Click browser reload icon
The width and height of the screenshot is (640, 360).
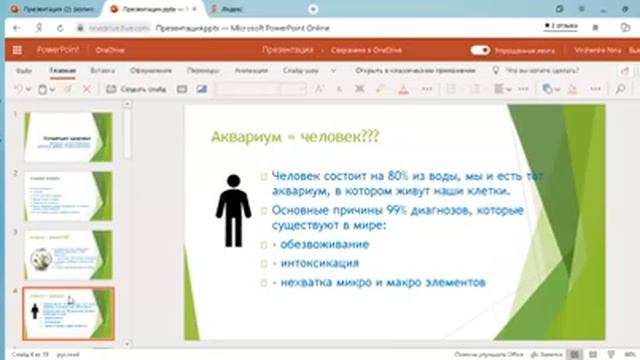click(60, 28)
